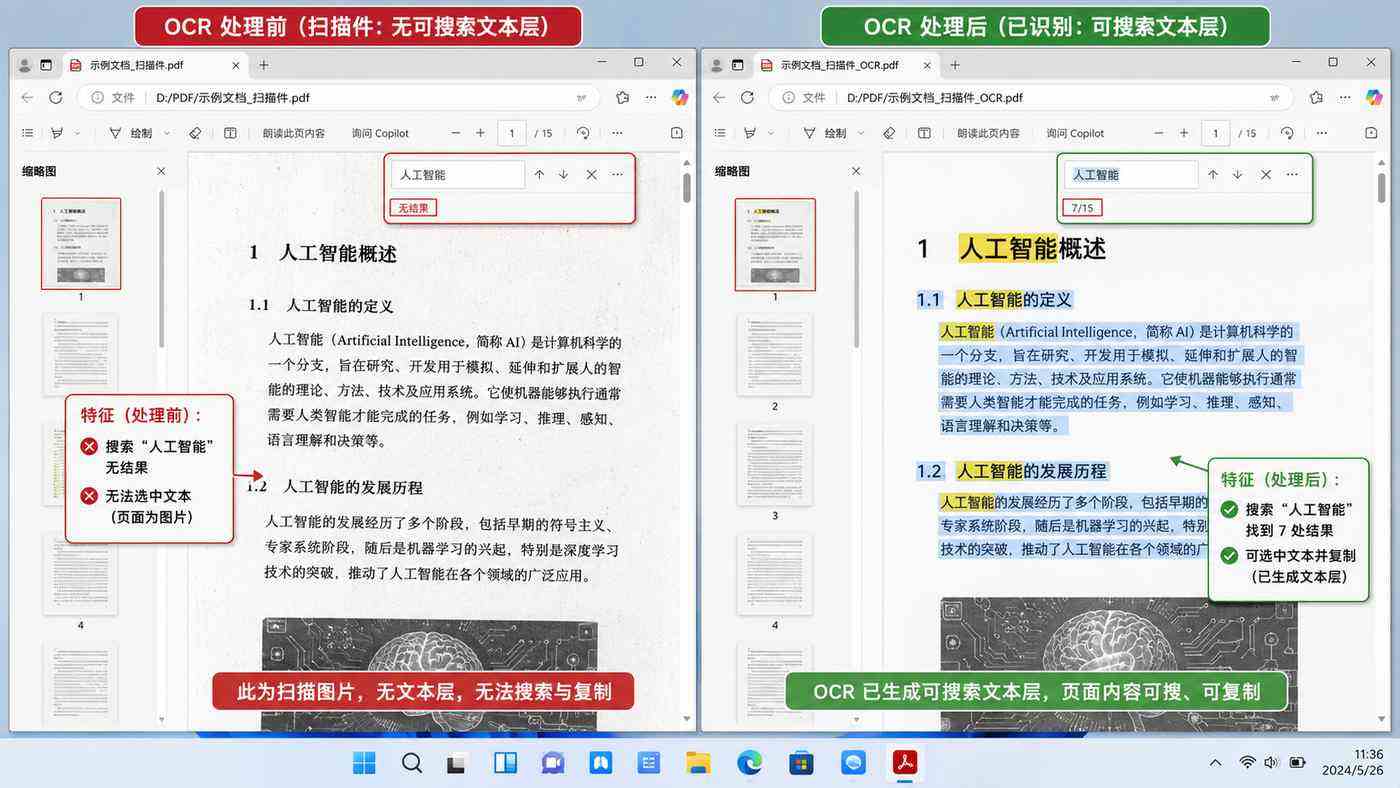Image resolution: width=1400 pixels, height=788 pixels.
Task: Select highlighter tool in right OCR window
Action: point(749,133)
